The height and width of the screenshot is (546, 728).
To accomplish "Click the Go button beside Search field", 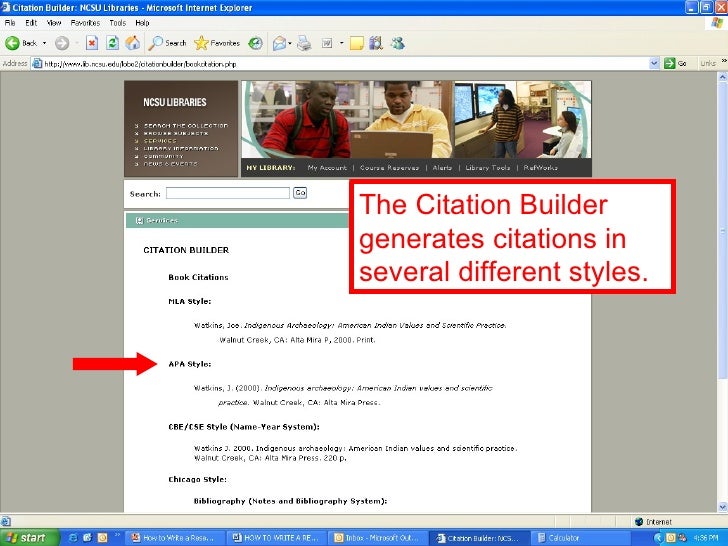I will point(299,193).
